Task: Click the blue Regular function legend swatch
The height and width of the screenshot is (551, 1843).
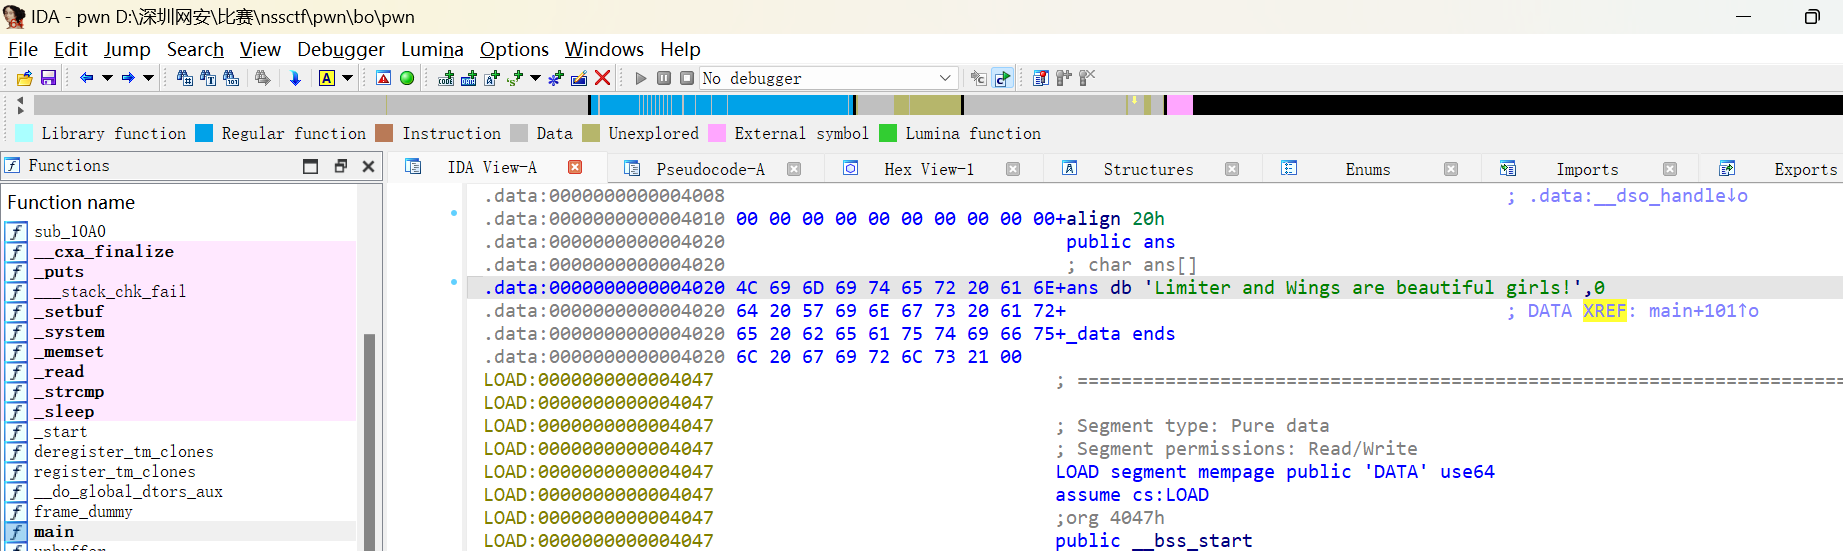Action: pyautogui.click(x=204, y=133)
